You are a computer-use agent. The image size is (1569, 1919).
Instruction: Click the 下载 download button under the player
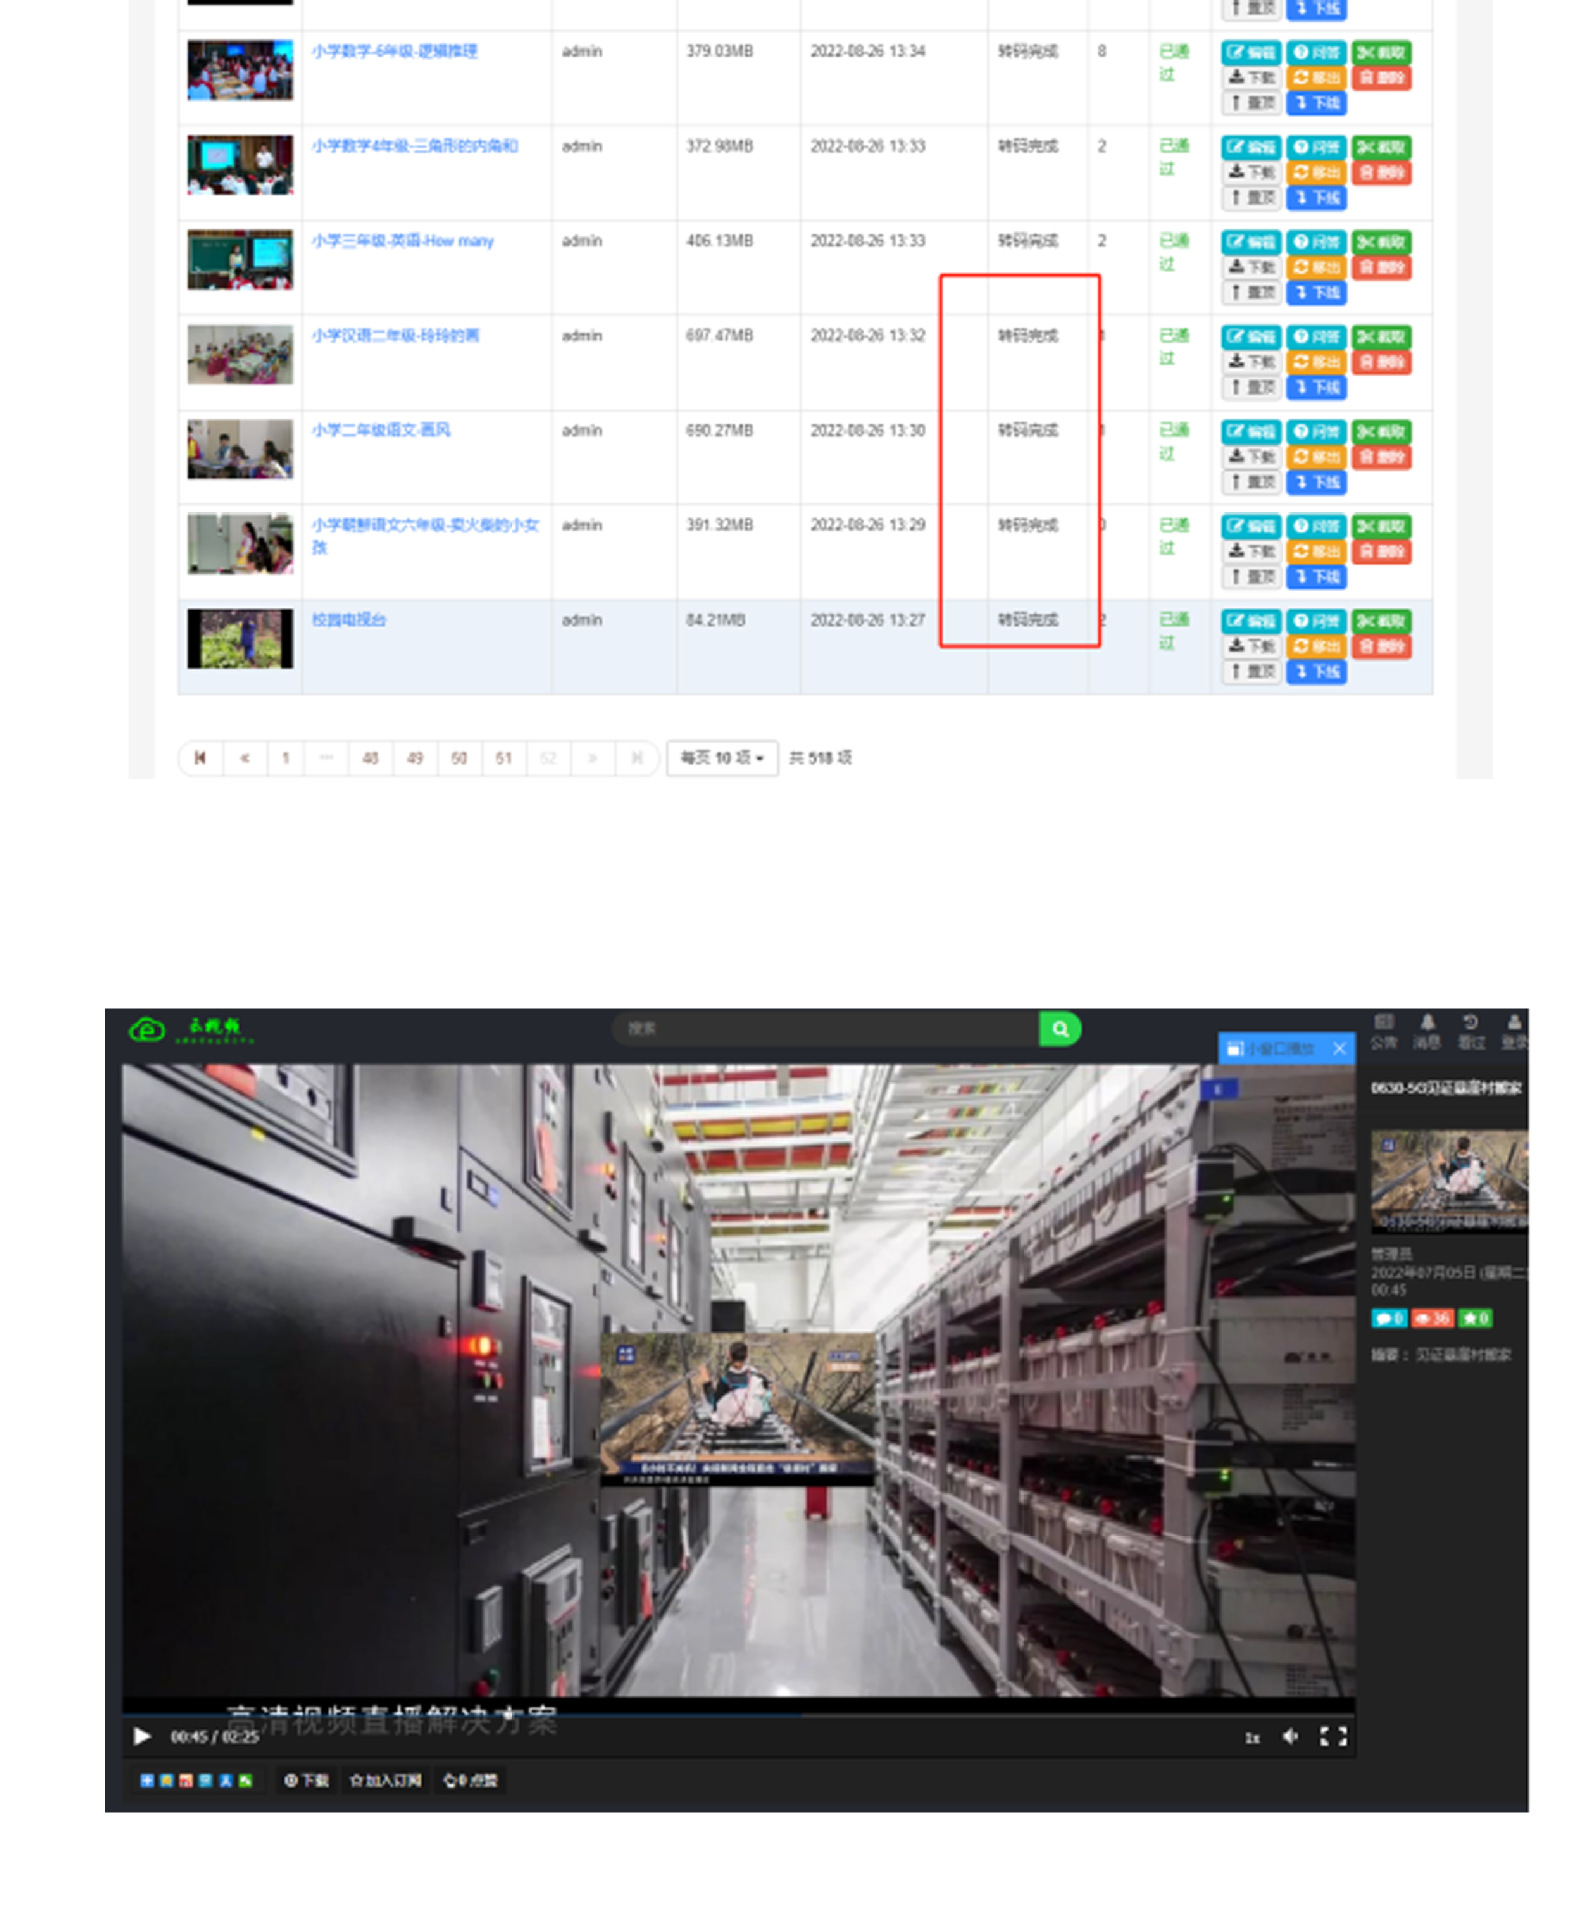(x=306, y=1780)
